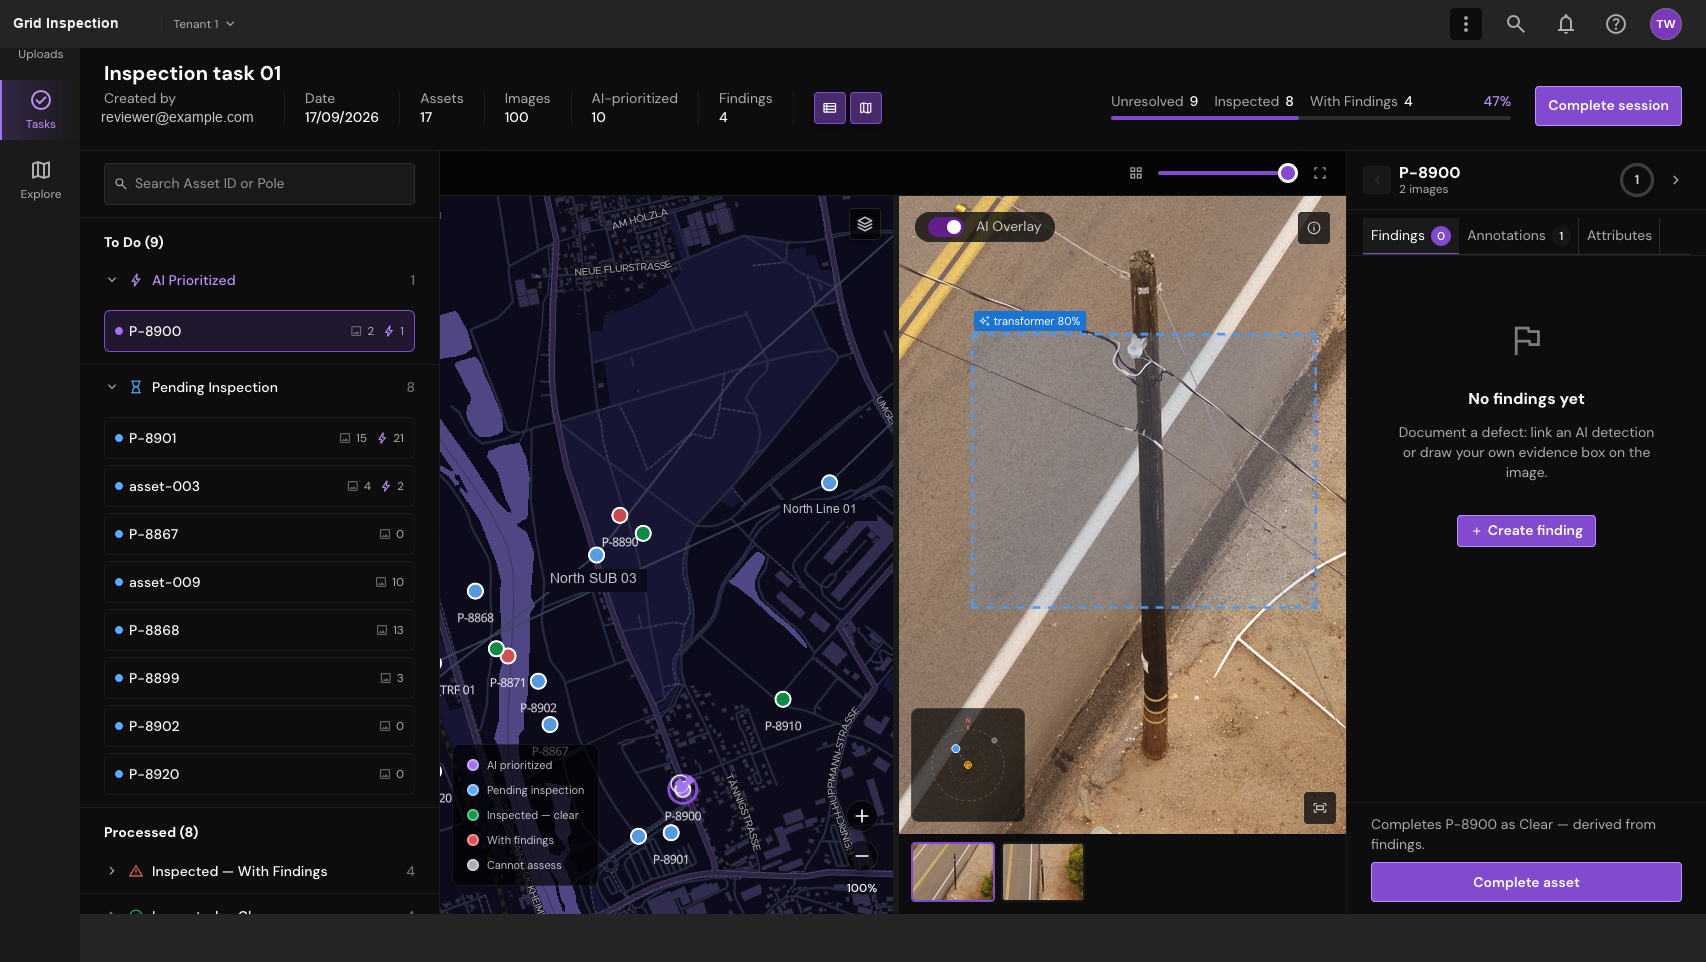This screenshot has height=962, width=1706.
Task: Click the P-8910 marker on the map
Action: pyautogui.click(x=782, y=699)
